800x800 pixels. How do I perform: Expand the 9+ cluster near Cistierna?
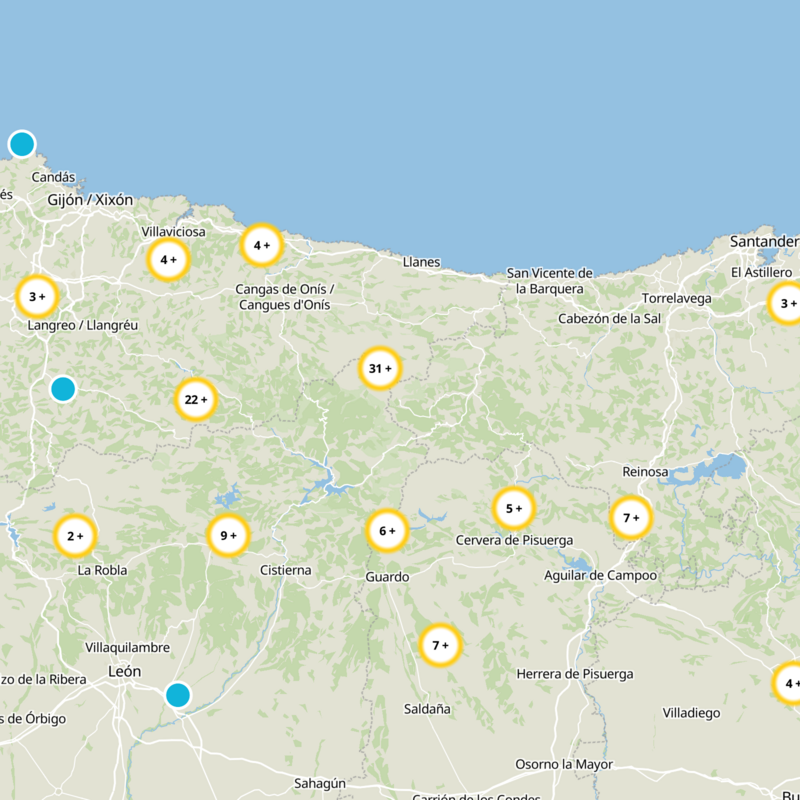[228, 535]
